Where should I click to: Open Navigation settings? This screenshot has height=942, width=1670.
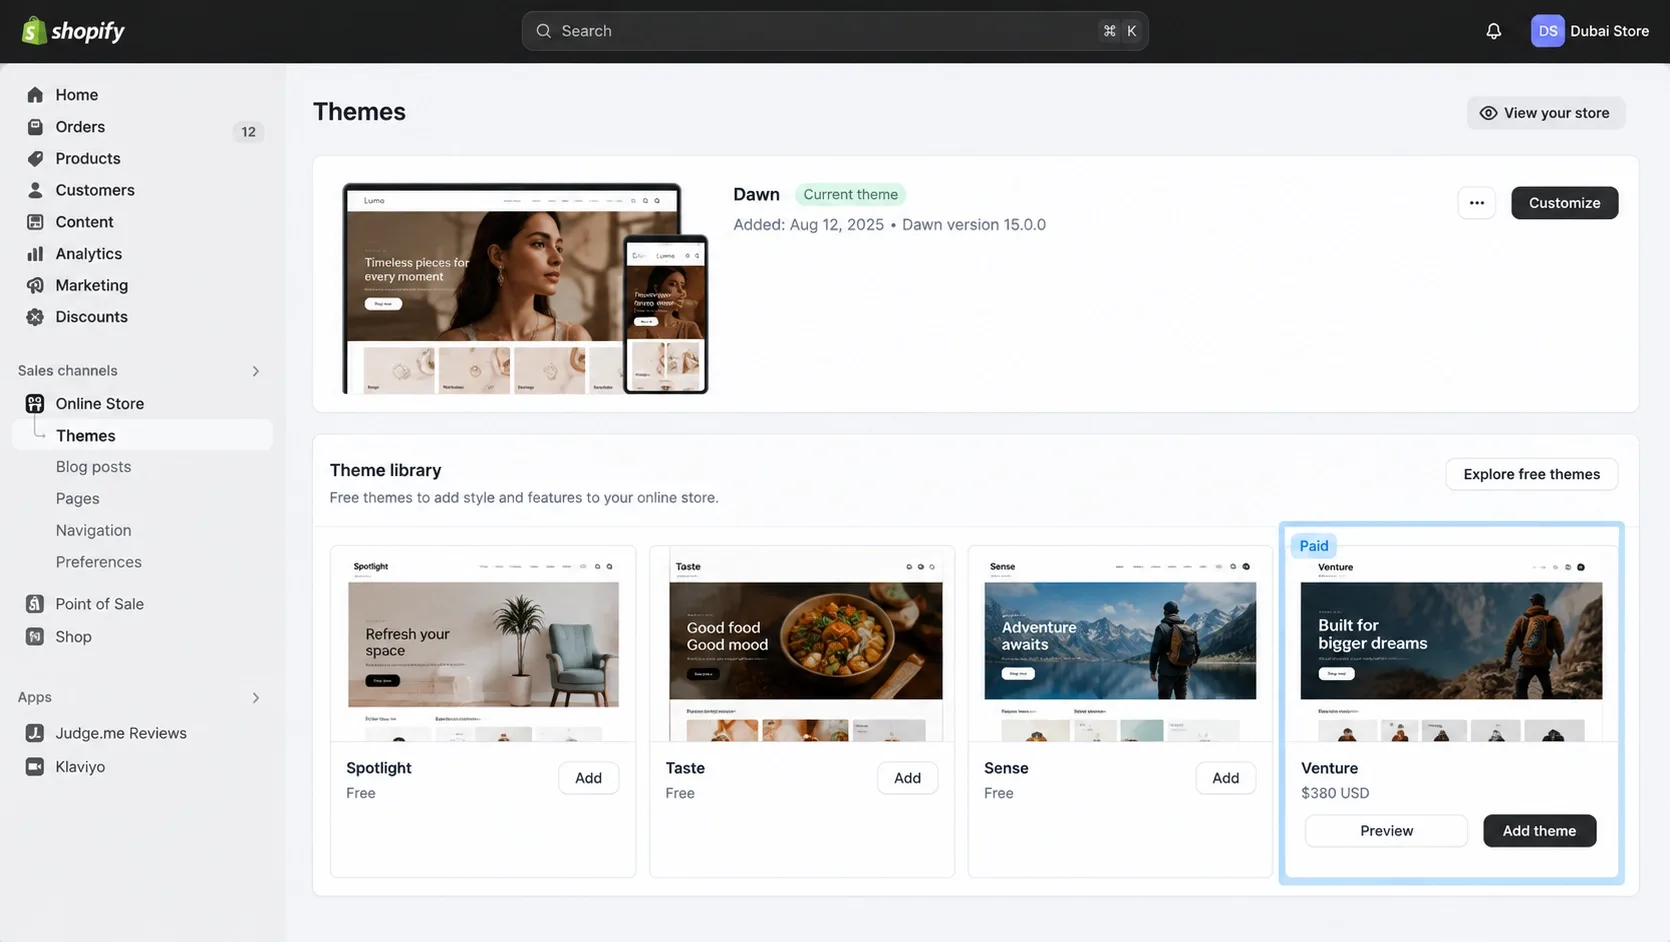coord(93,531)
